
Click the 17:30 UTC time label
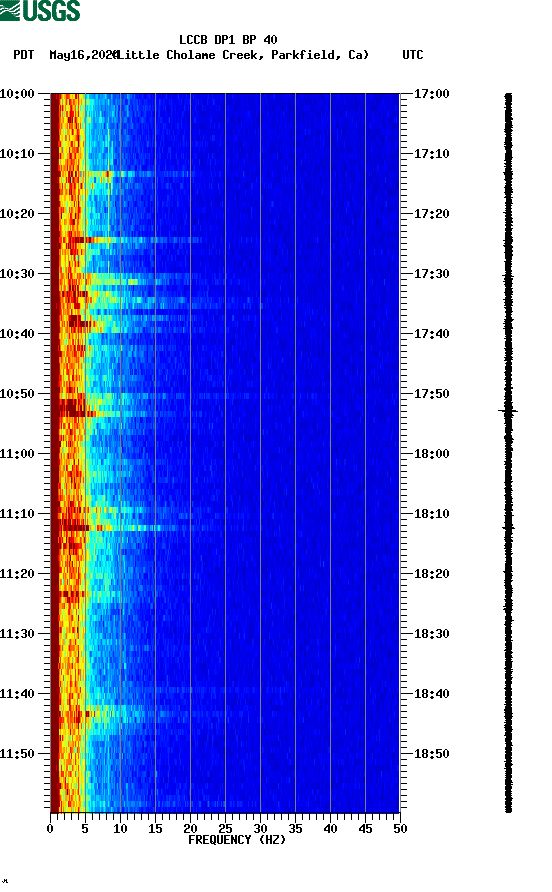(431, 274)
